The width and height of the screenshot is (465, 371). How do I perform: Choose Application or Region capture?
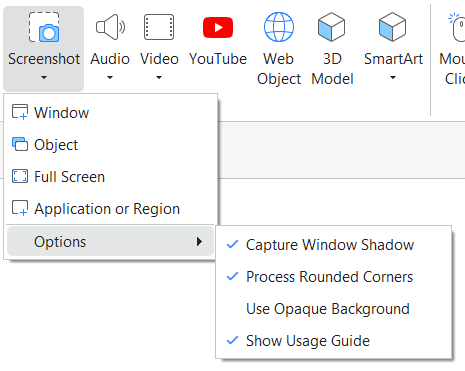(x=110, y=208)
